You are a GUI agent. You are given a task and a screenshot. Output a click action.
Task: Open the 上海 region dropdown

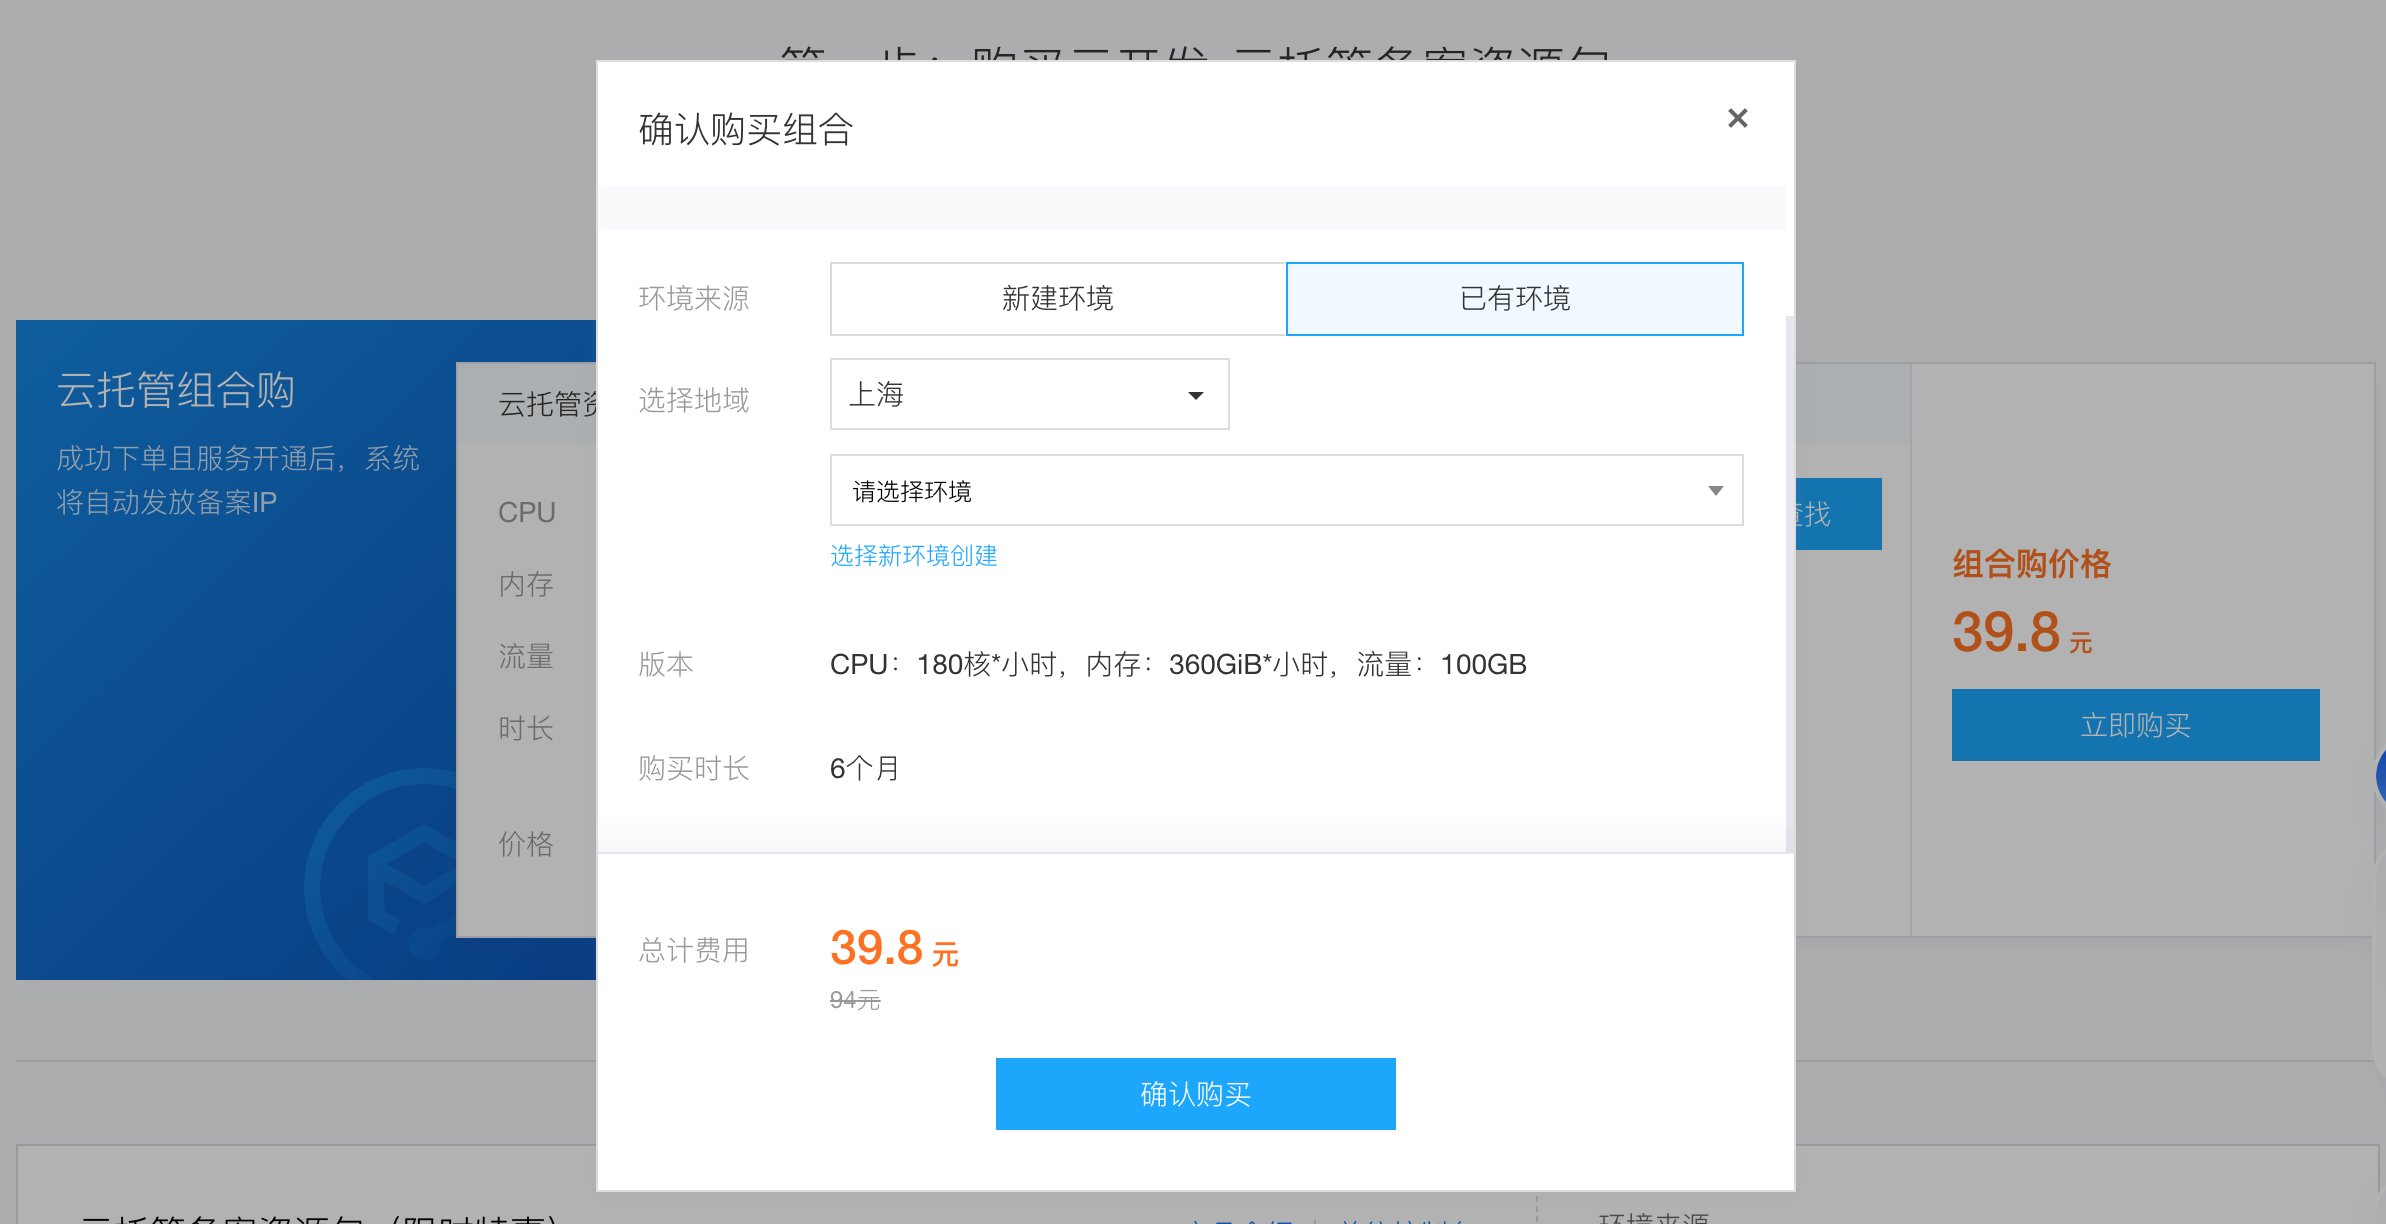click(x=1028, y=394)
